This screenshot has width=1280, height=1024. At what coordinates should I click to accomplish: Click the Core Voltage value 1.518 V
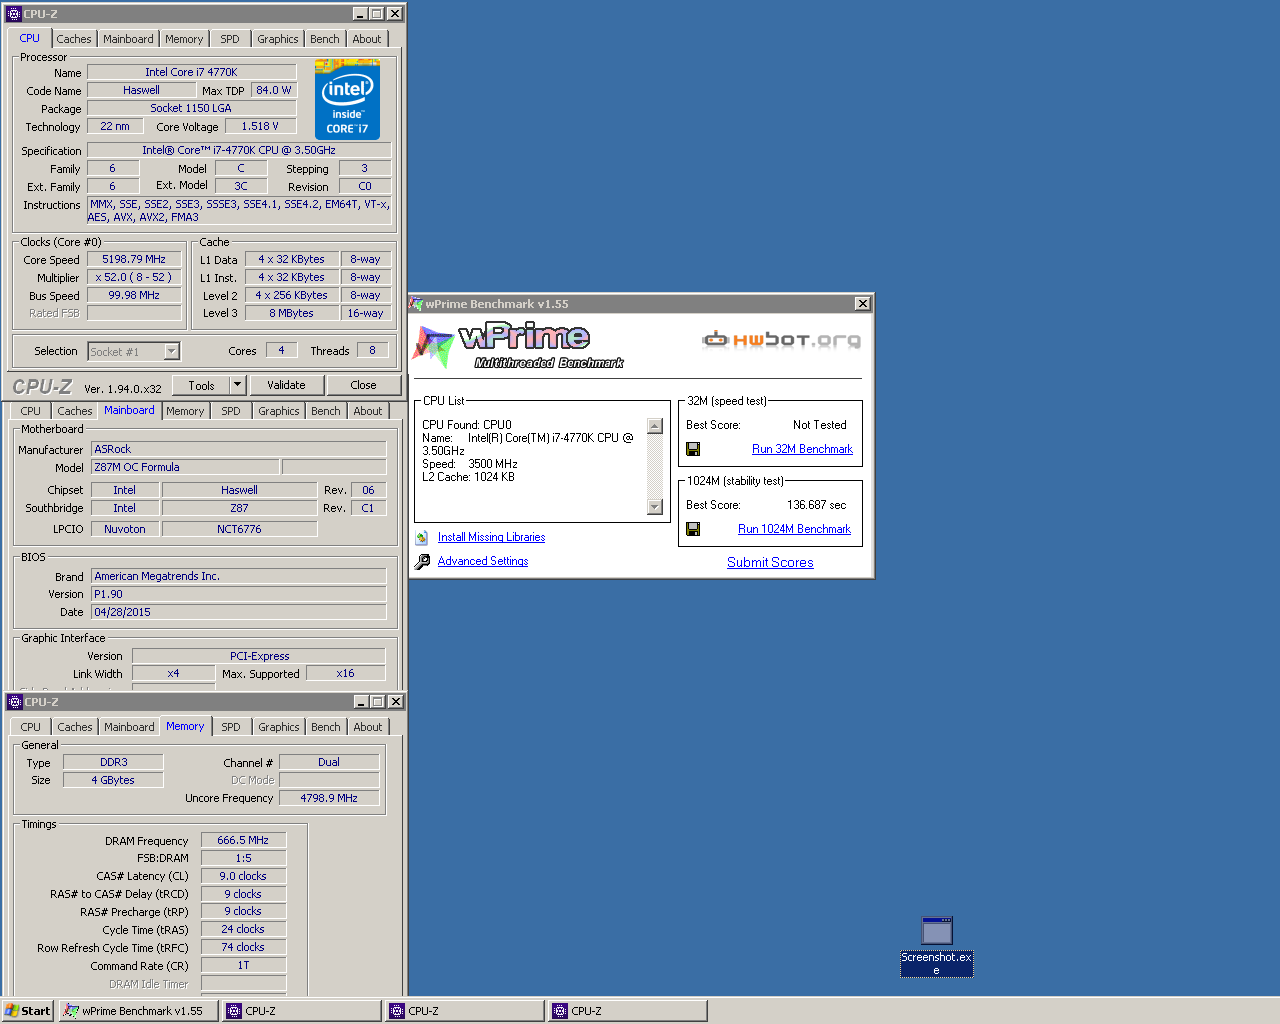[x=260, y=126]
